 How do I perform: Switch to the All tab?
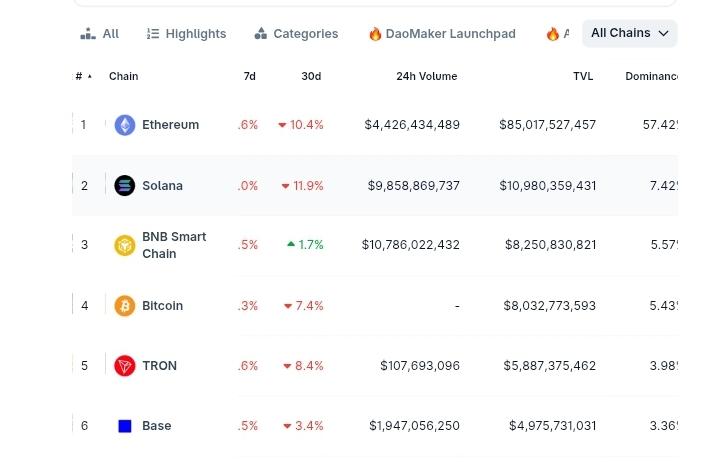(x=100, y=34)
